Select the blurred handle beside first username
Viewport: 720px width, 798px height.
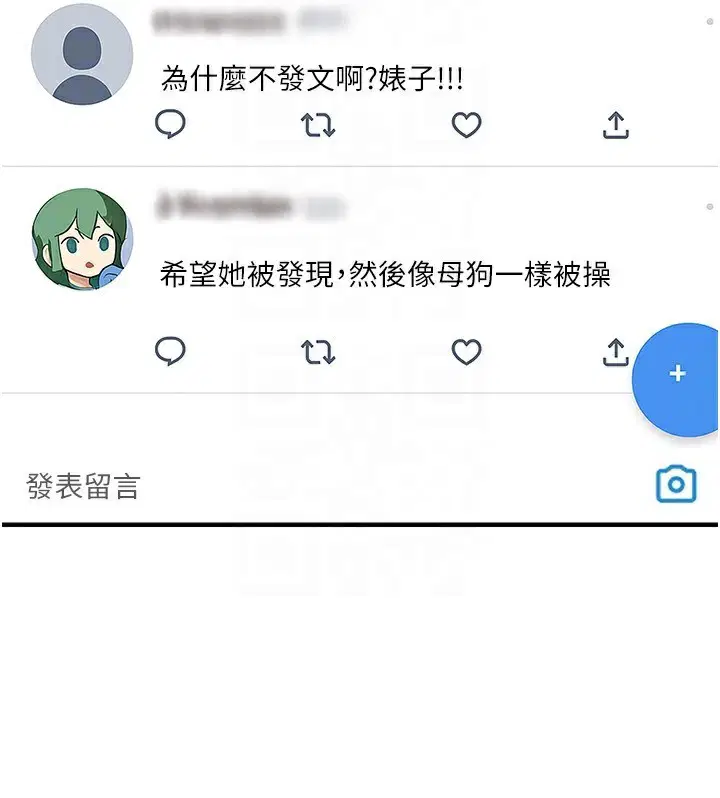click(322, 20)
